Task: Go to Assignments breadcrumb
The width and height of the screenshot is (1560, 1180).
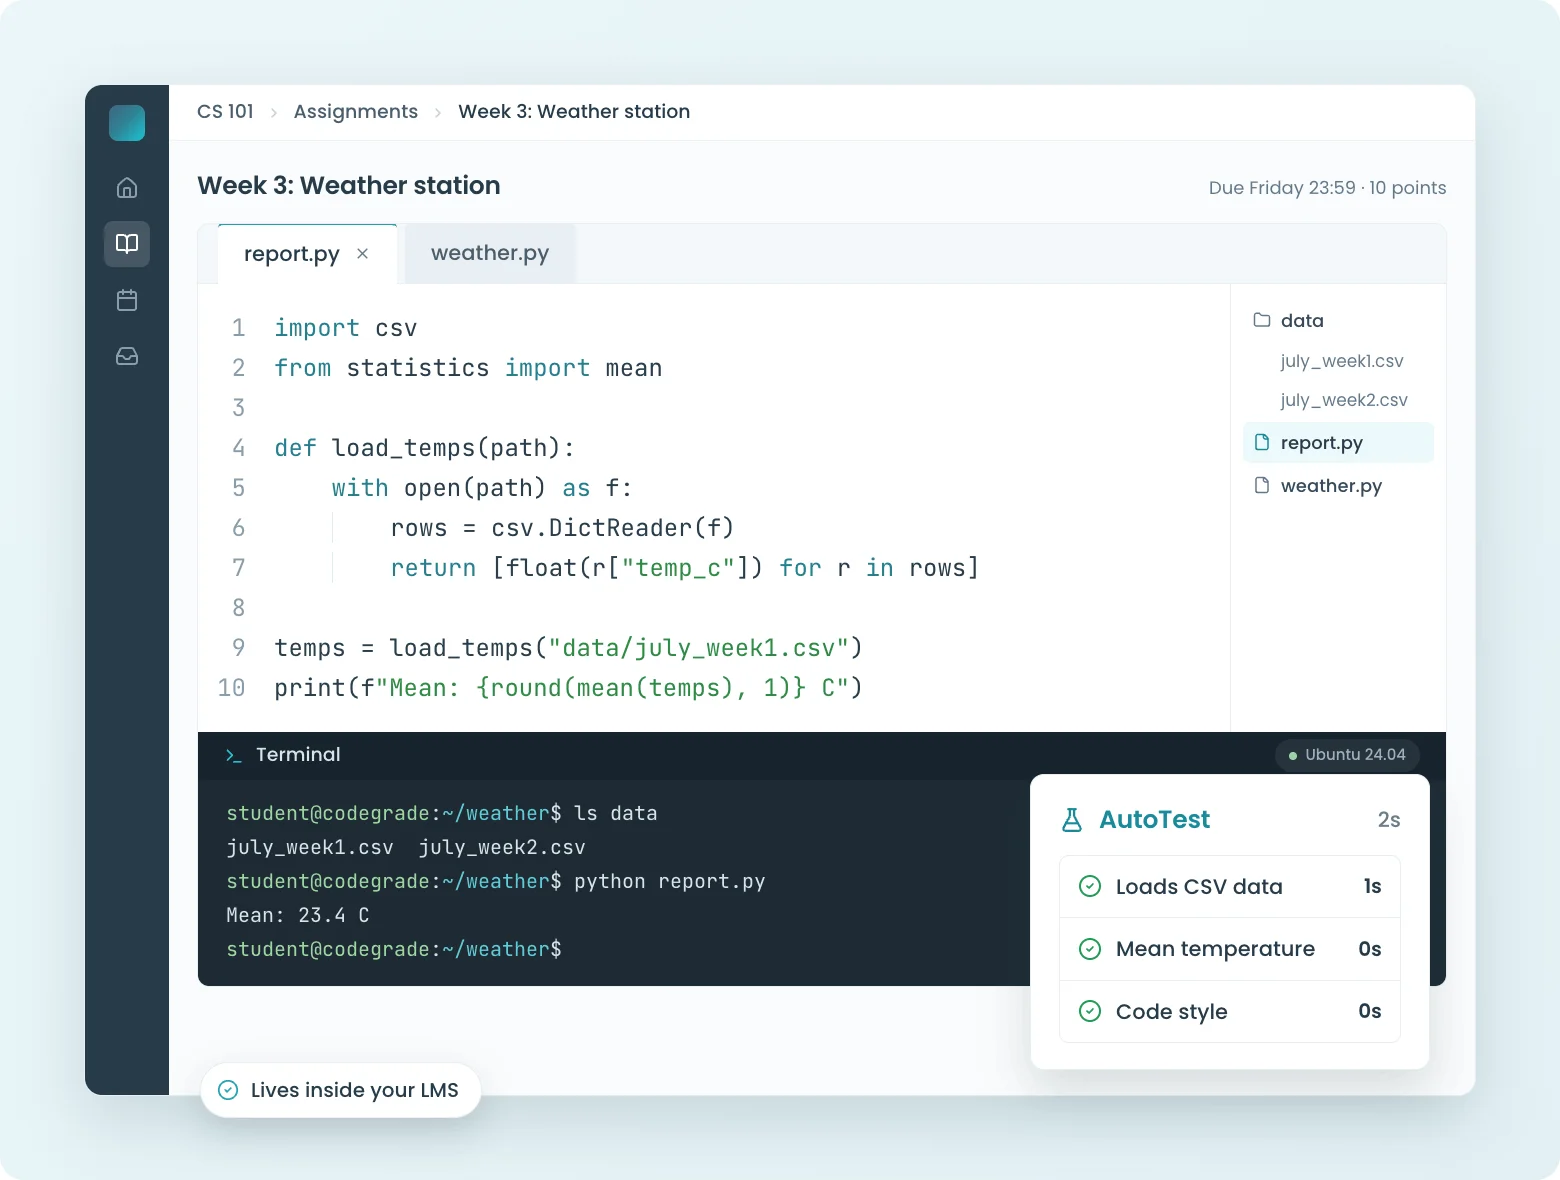Action: pos(356,111)
